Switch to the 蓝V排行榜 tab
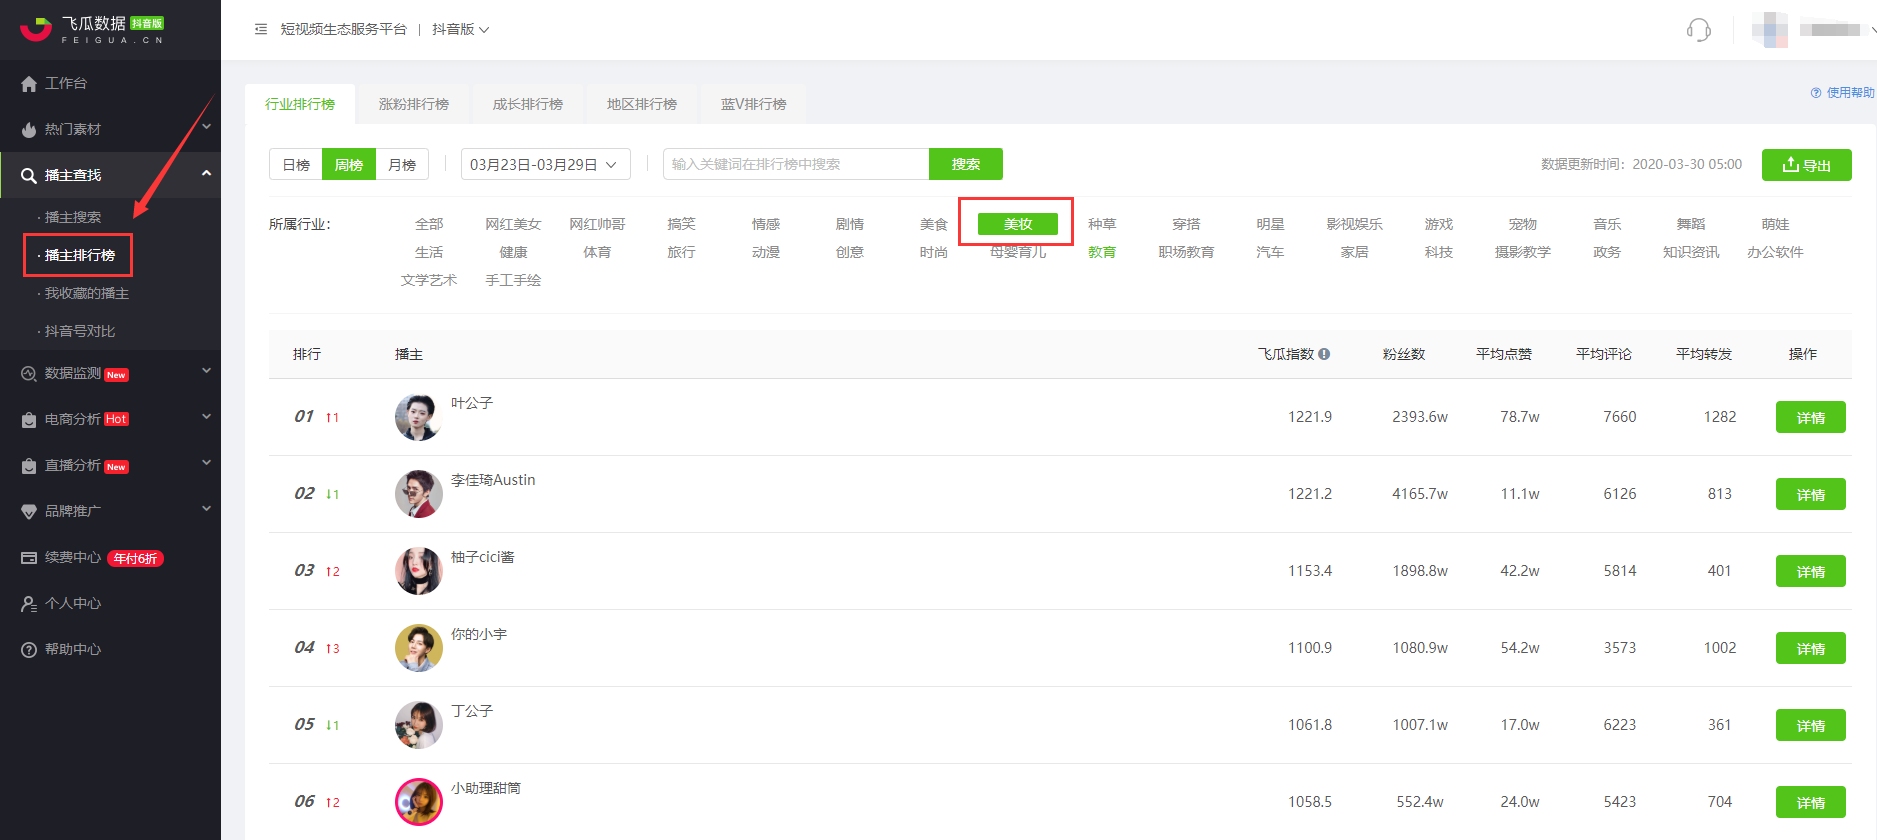Screen dimensions: 1877x840 pyautogui.click(x=754, y=104)
